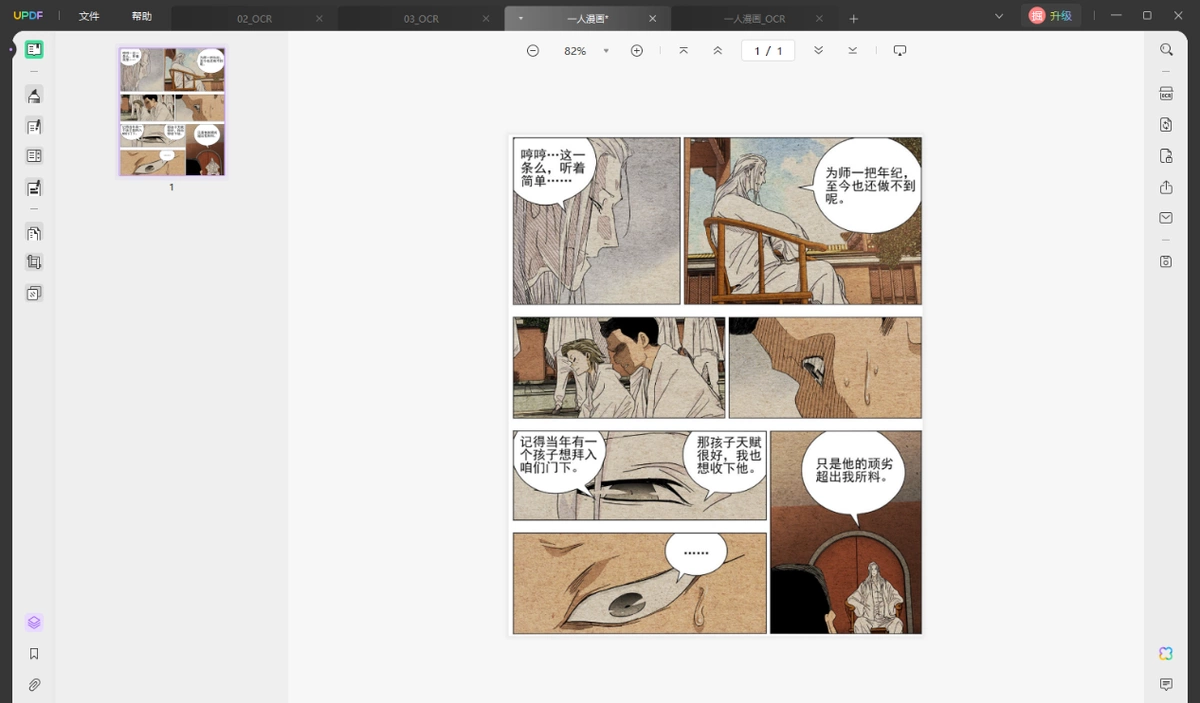Open the Comment highlighter tool

[34, 96]
